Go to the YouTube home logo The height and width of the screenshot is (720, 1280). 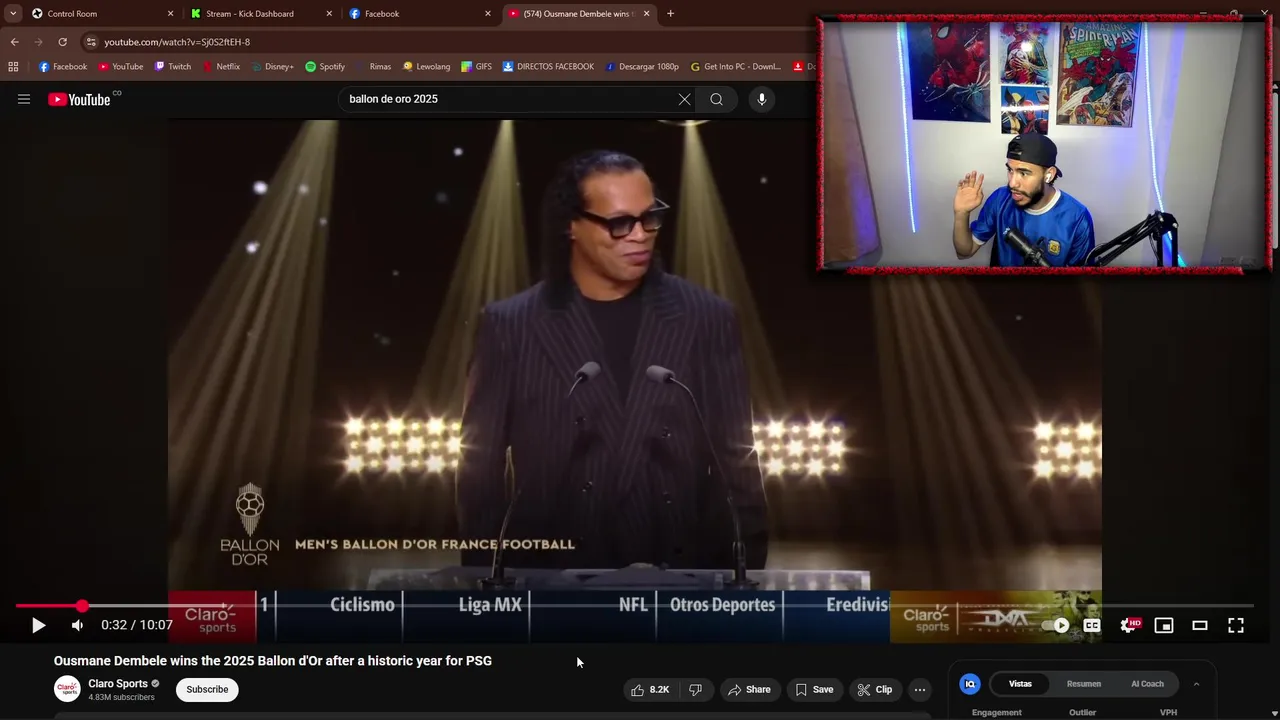click(79, 99)
